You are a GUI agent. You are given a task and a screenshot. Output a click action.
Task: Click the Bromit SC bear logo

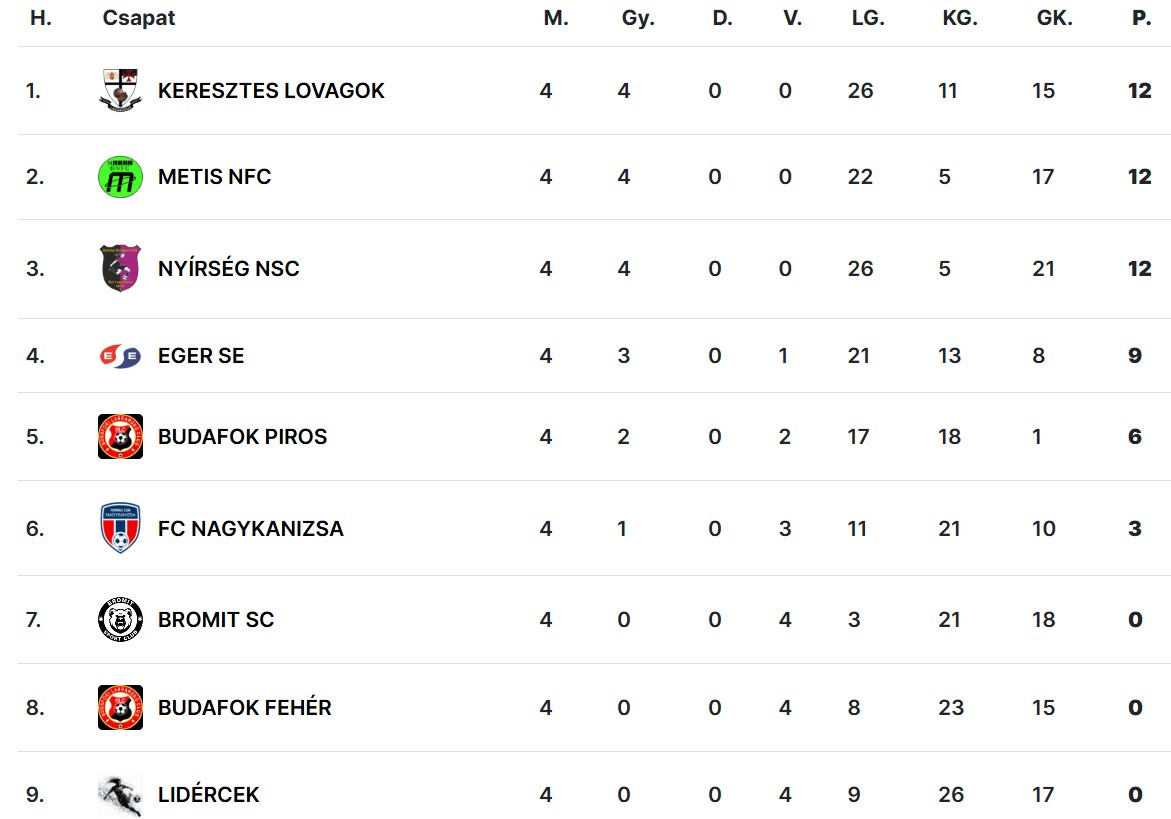[120, 620]
